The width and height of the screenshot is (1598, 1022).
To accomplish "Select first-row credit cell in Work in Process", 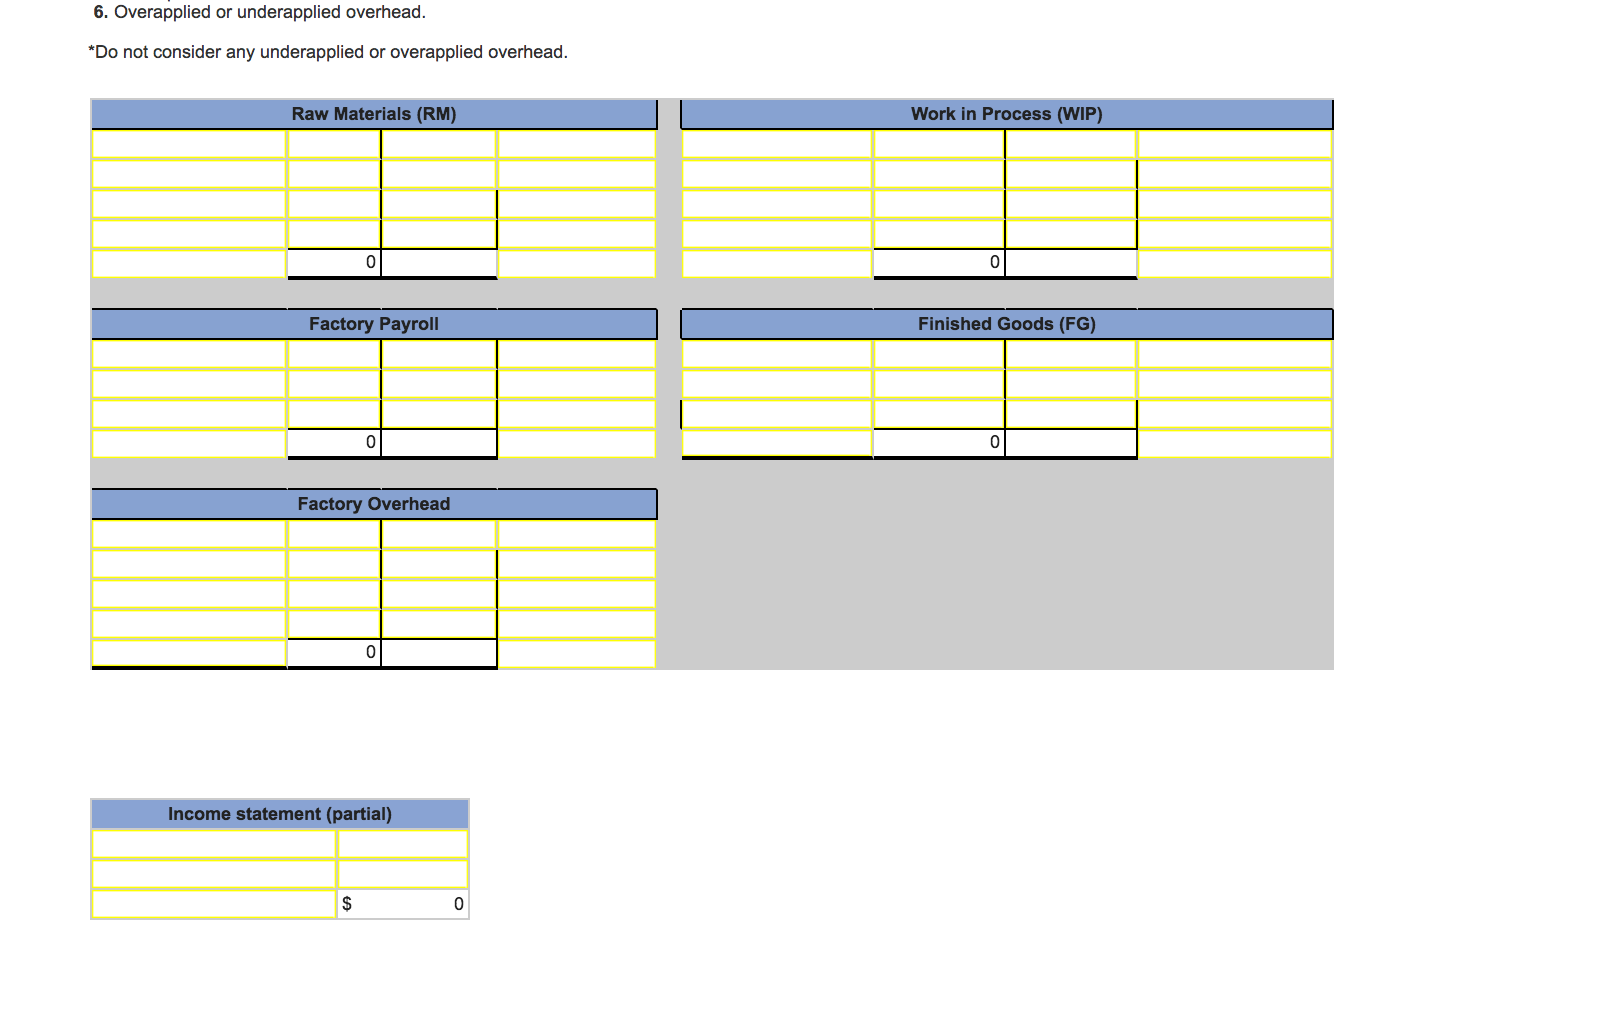I will point(1070,144).
